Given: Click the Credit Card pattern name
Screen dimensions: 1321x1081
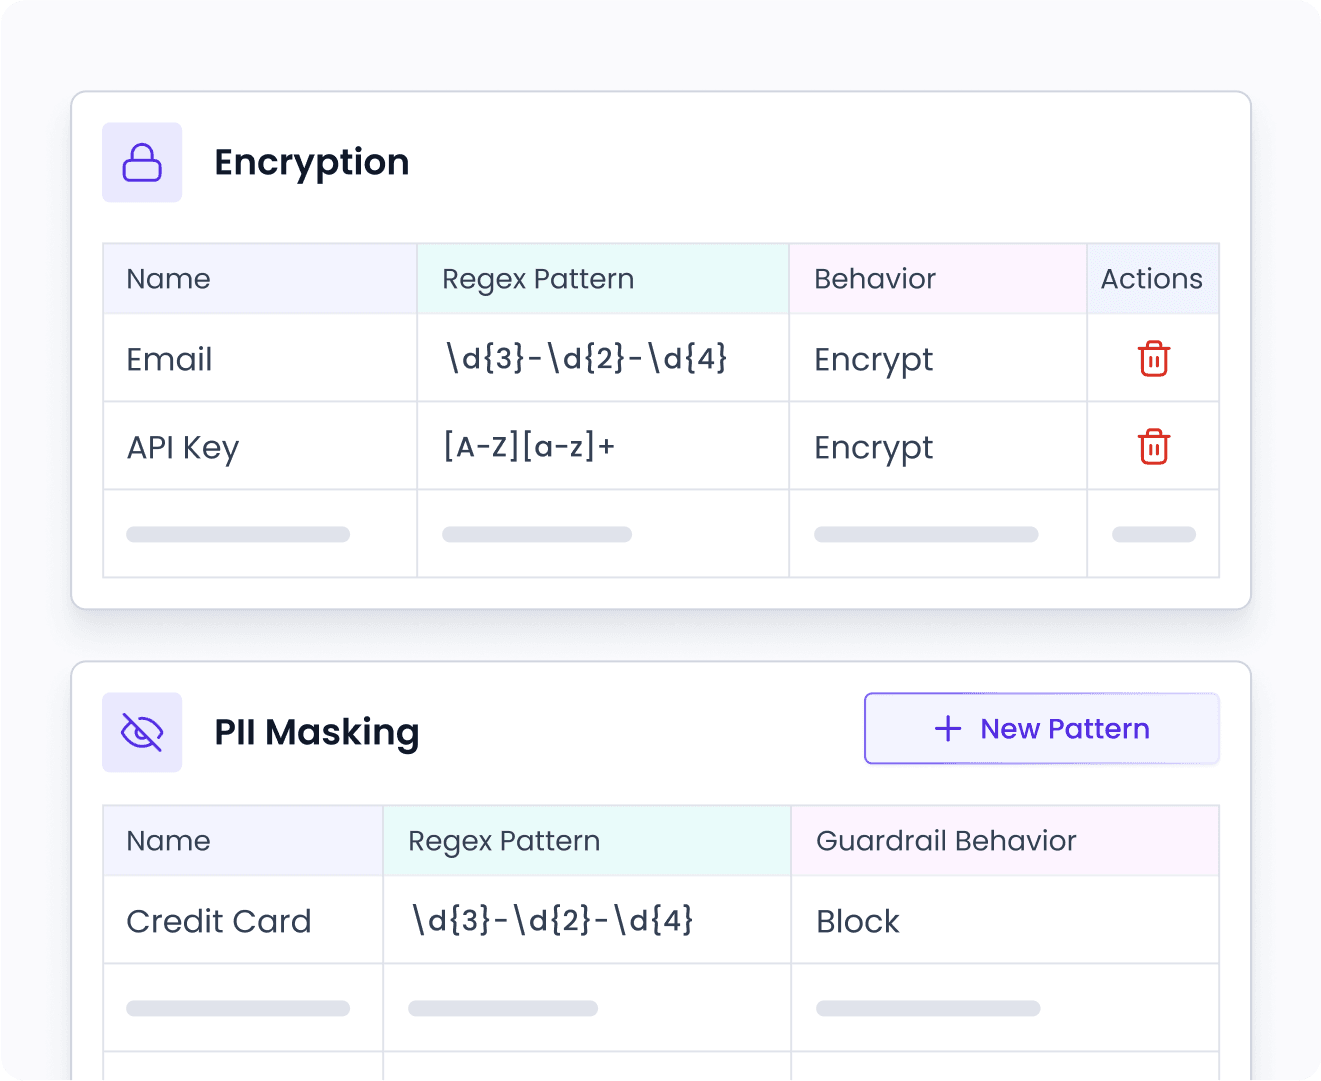Looking at the screenshot, I should pyautogui.click(x=219, y=921).
